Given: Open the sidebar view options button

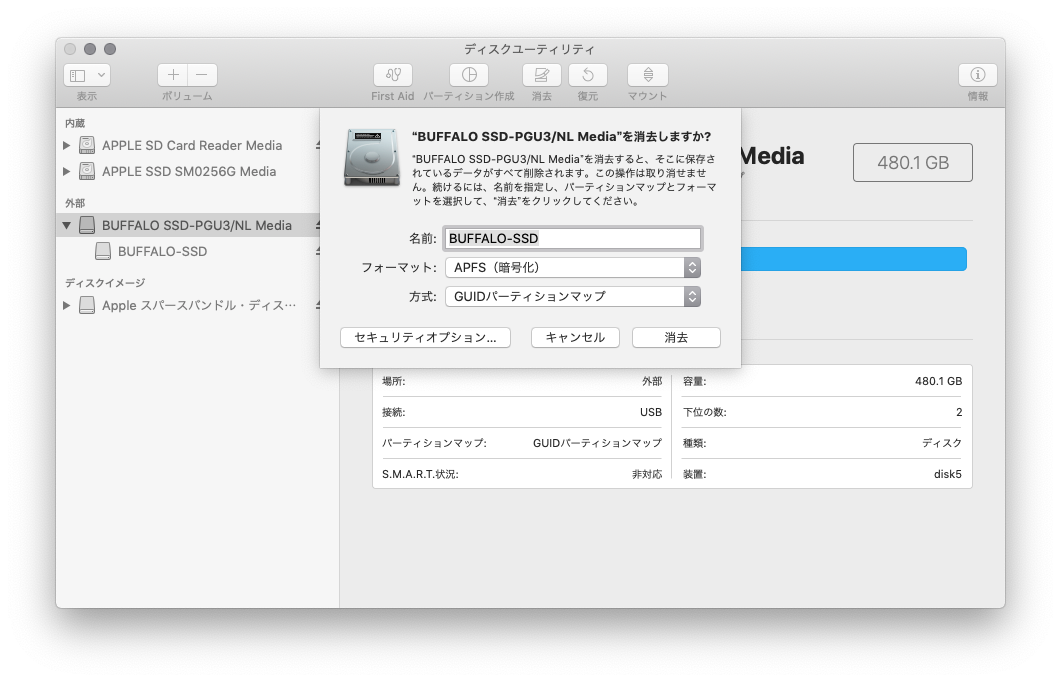Looking at the screenshot, I should pyautogui.click(x=87, y=75).
